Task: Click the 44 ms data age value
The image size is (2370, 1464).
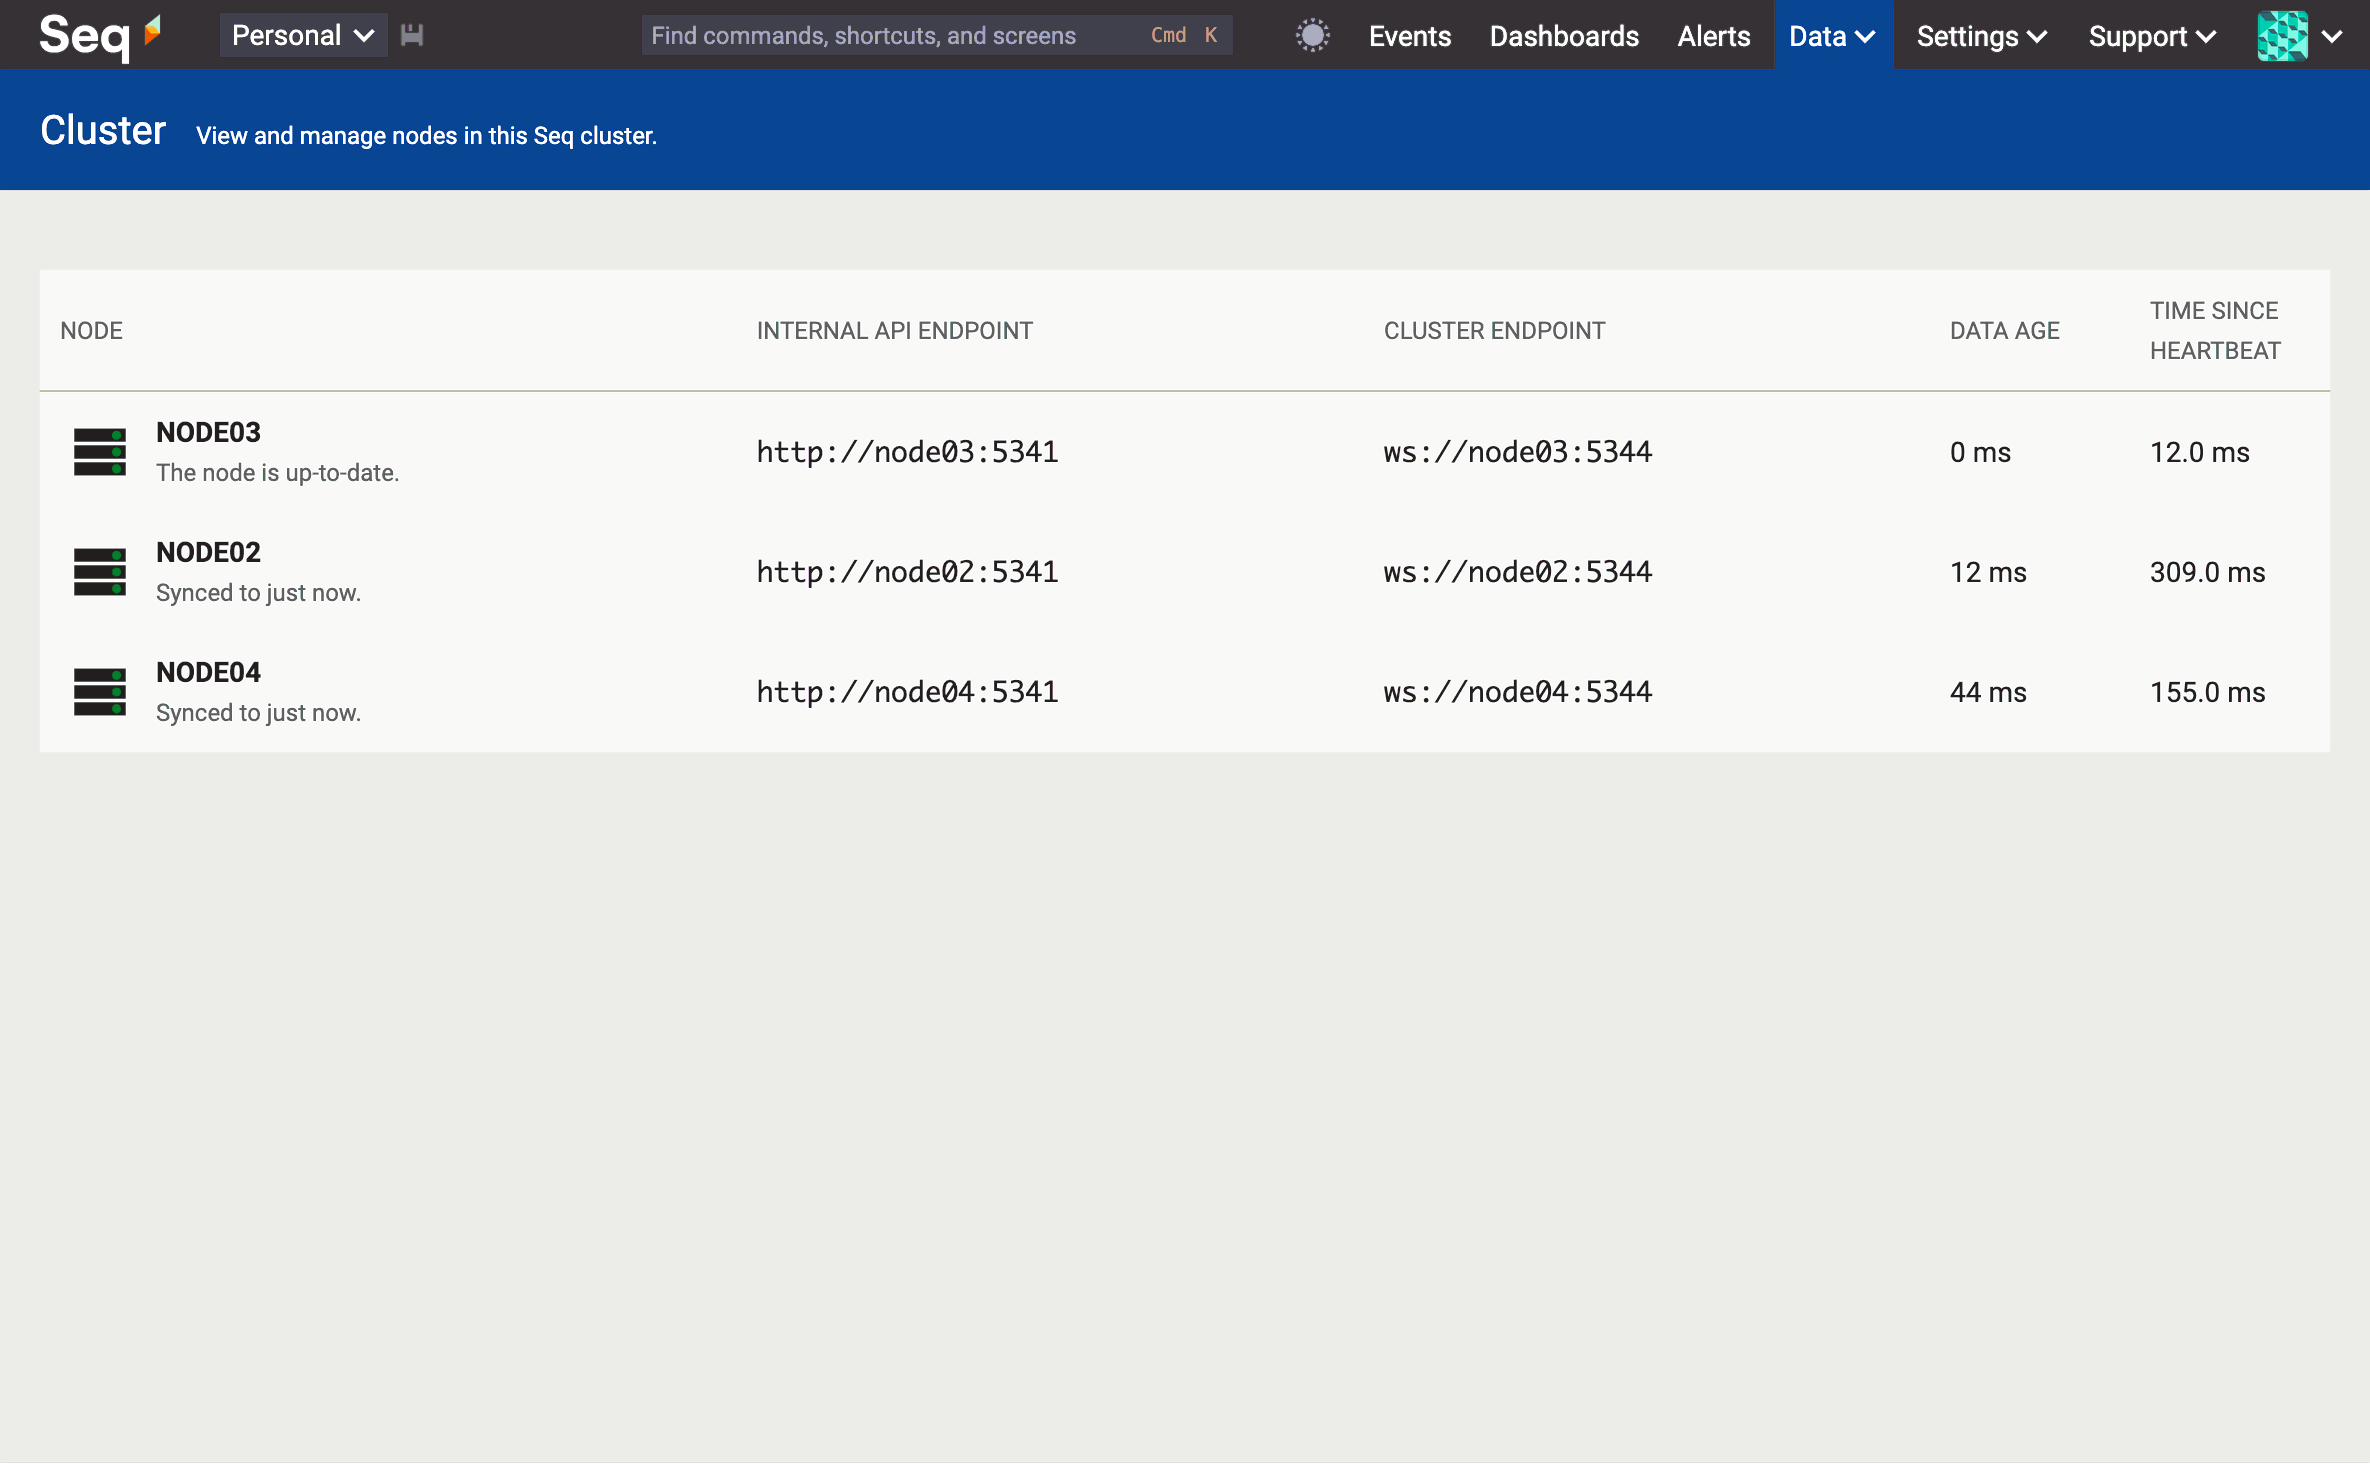Action: pyautogui.click(x=1988, y=692)
